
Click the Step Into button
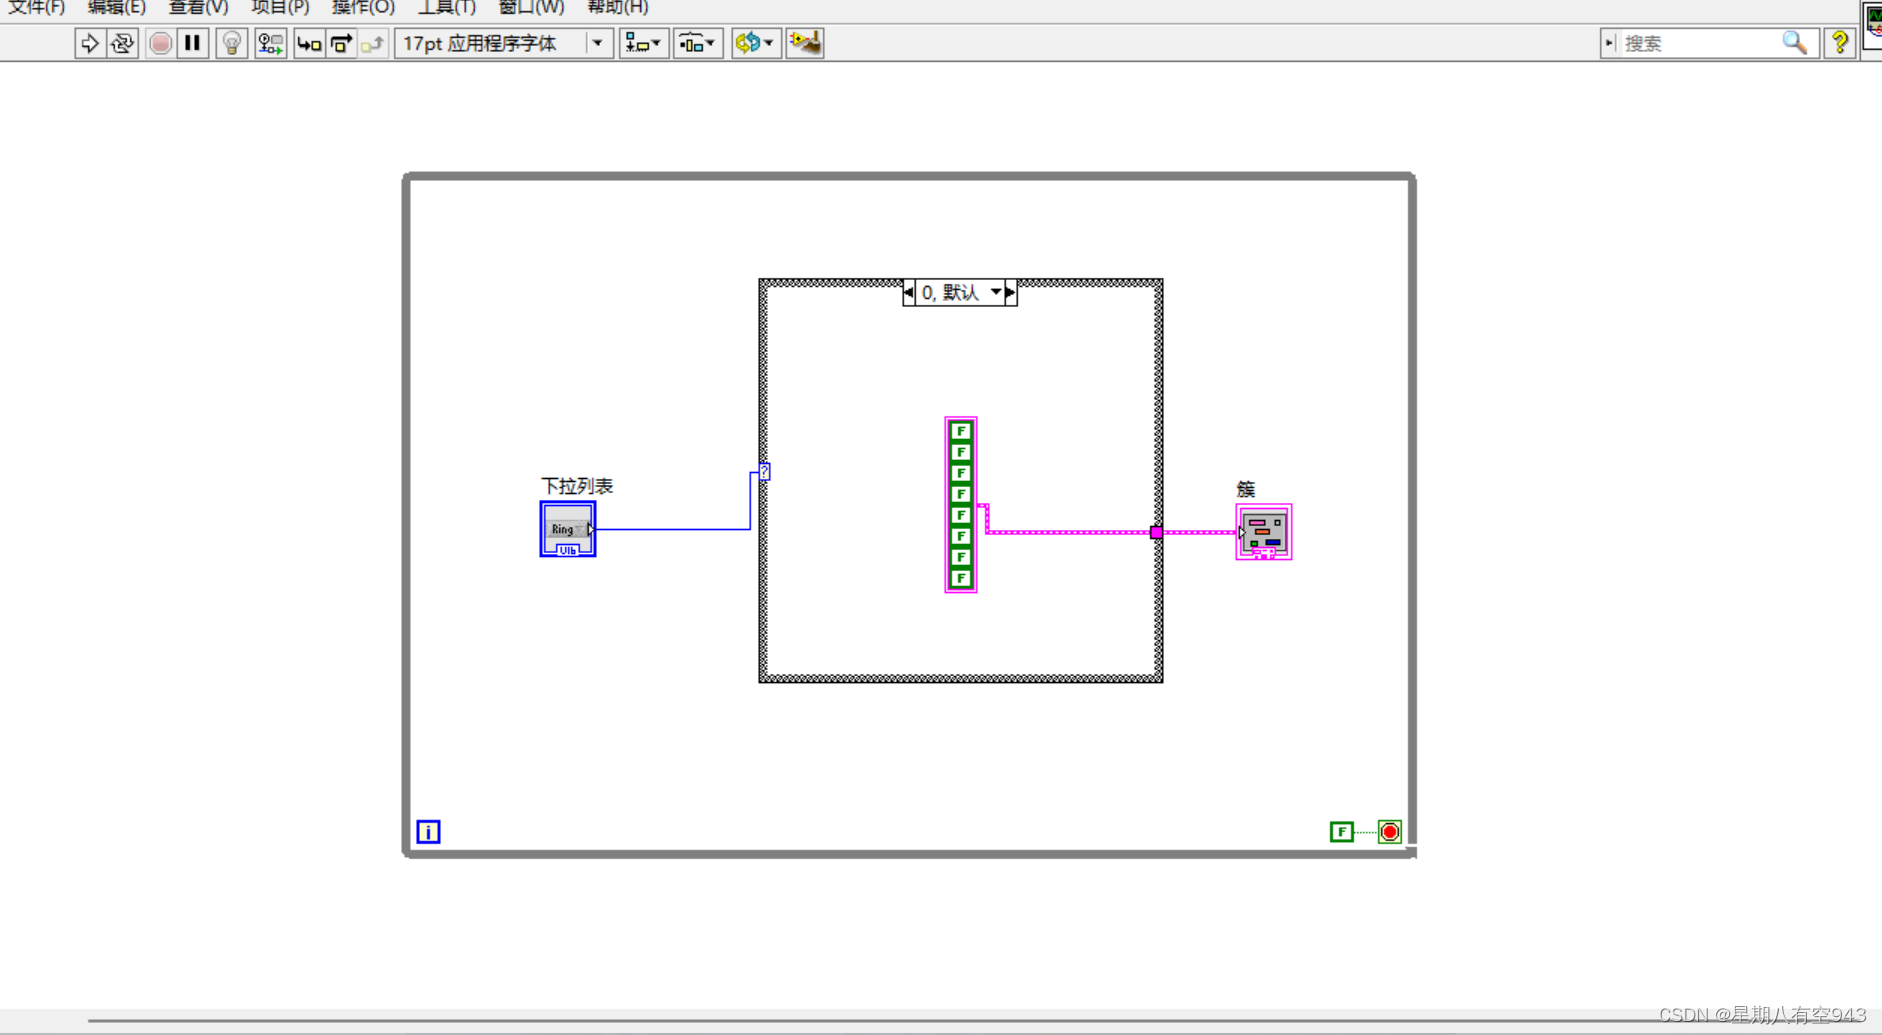pyautogui.click(x=309, y=43)
